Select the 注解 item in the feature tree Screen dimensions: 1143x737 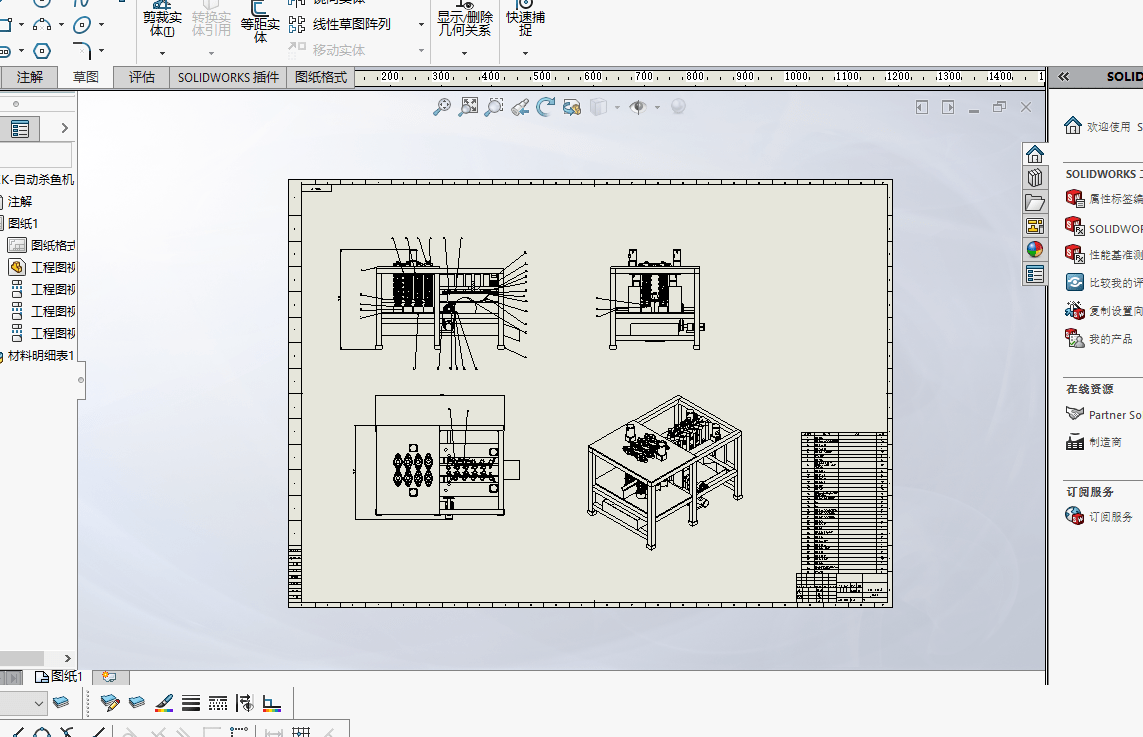[x=19, y=201]
